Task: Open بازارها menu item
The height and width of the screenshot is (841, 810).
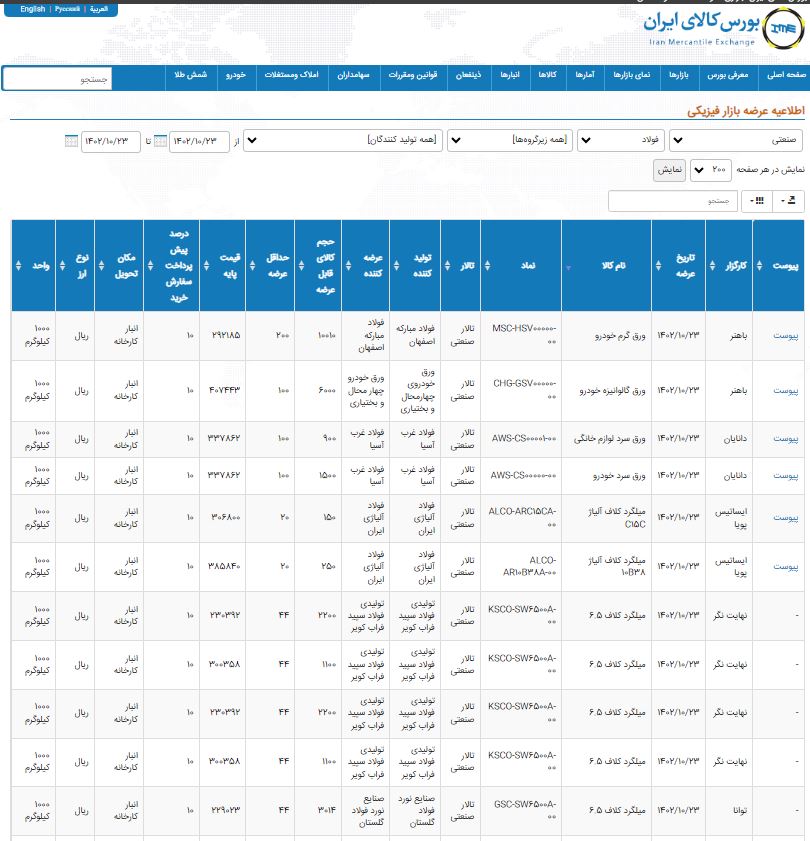Action: point(679,75)
